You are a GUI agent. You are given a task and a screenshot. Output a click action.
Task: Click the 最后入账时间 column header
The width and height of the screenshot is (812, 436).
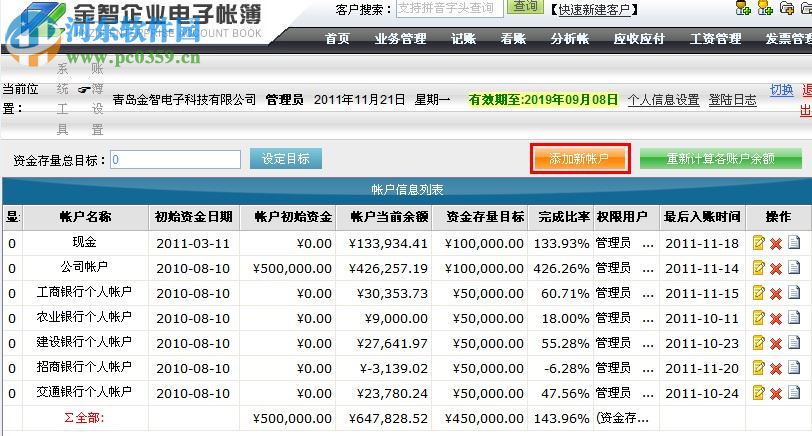[702, 217]
